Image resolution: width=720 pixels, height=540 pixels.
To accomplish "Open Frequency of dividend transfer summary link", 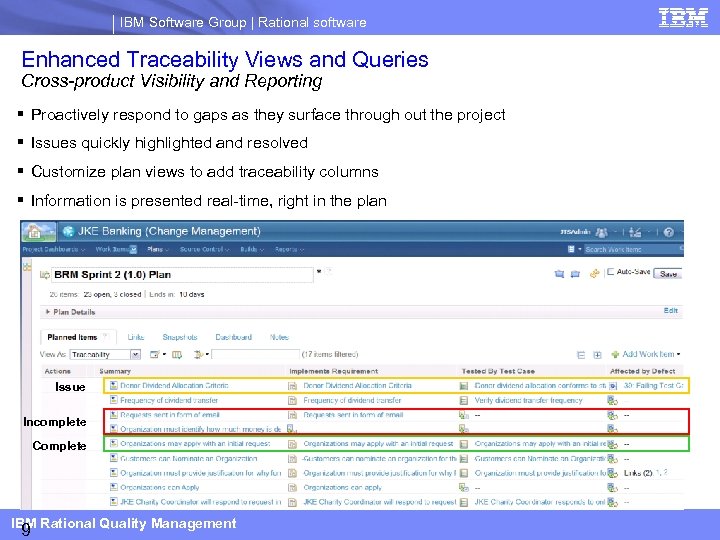I will [169, 400].
